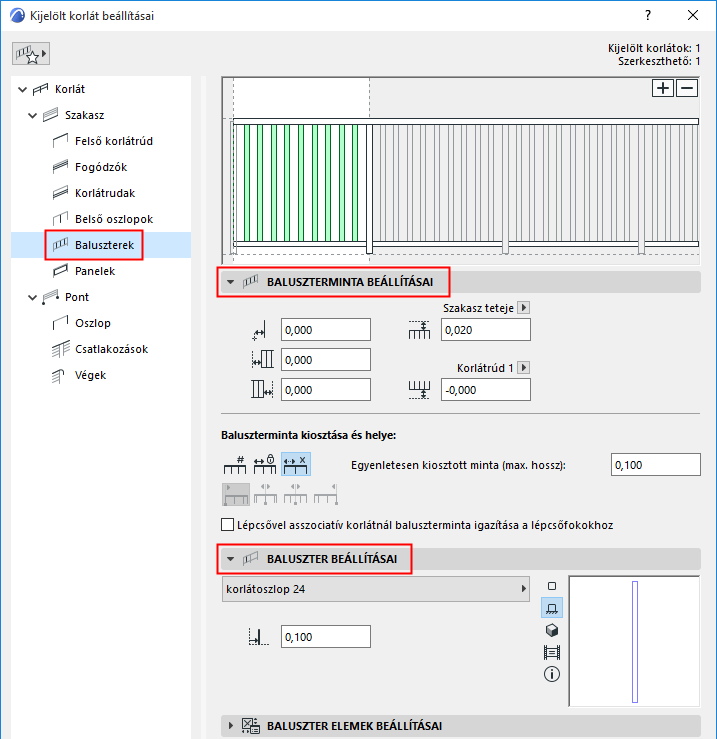Collapse the Korlát tree node
Image resolution: width=717 pixels, height=739 pixels.
(x=22, y=89)
